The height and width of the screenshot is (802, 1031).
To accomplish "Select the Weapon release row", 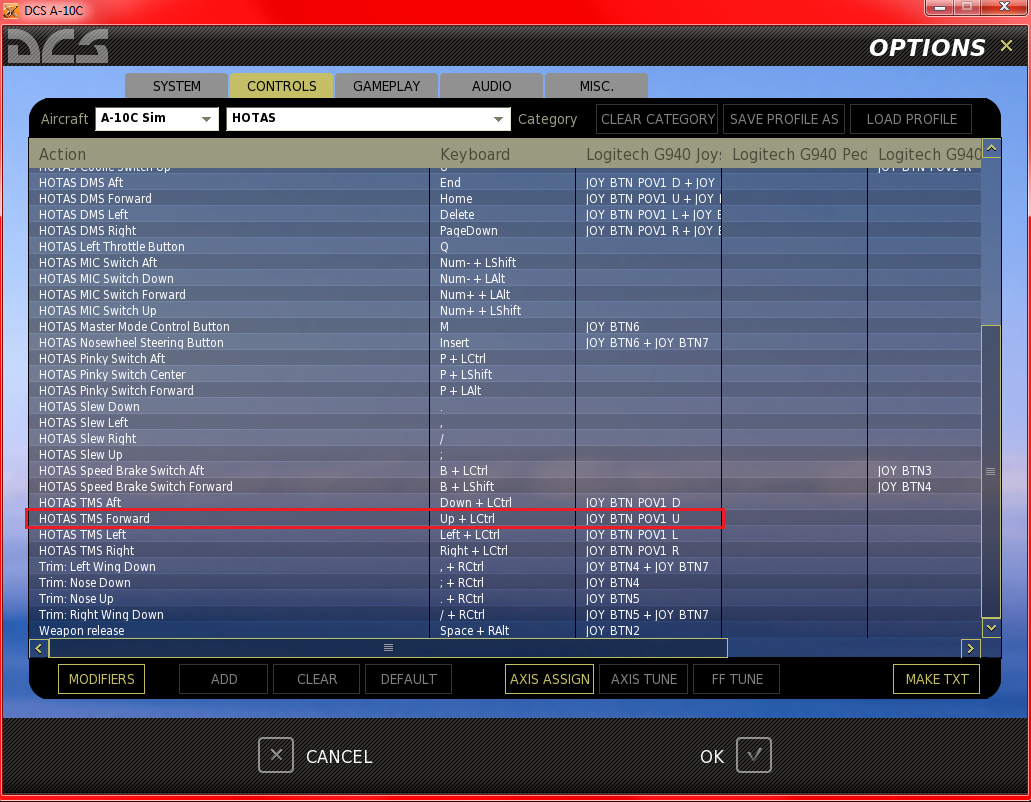I will pos(506,630).
